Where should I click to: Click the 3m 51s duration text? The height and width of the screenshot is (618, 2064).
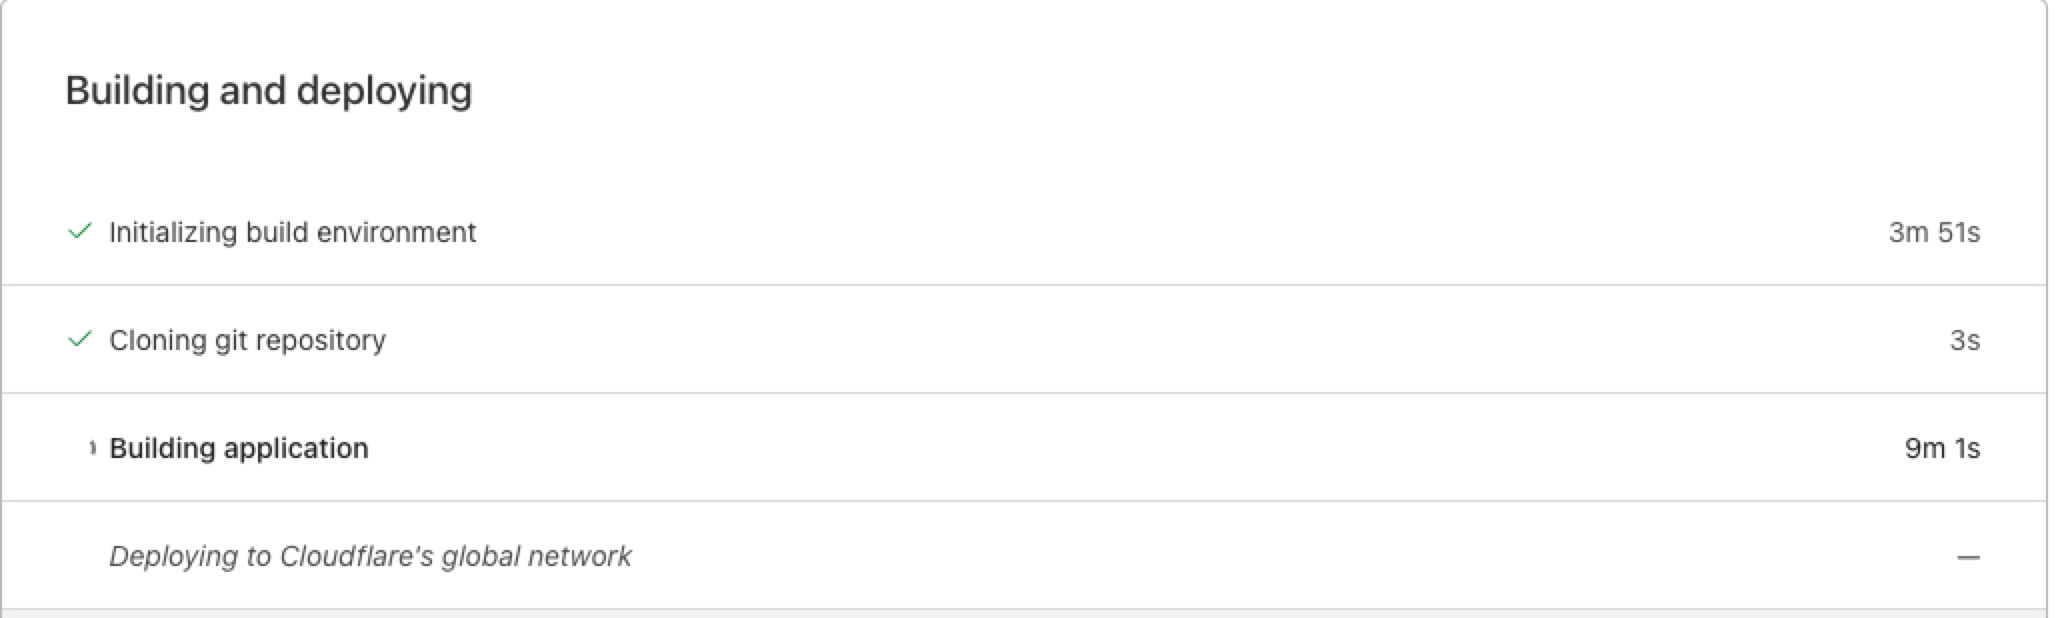(x=1935, y=231)
